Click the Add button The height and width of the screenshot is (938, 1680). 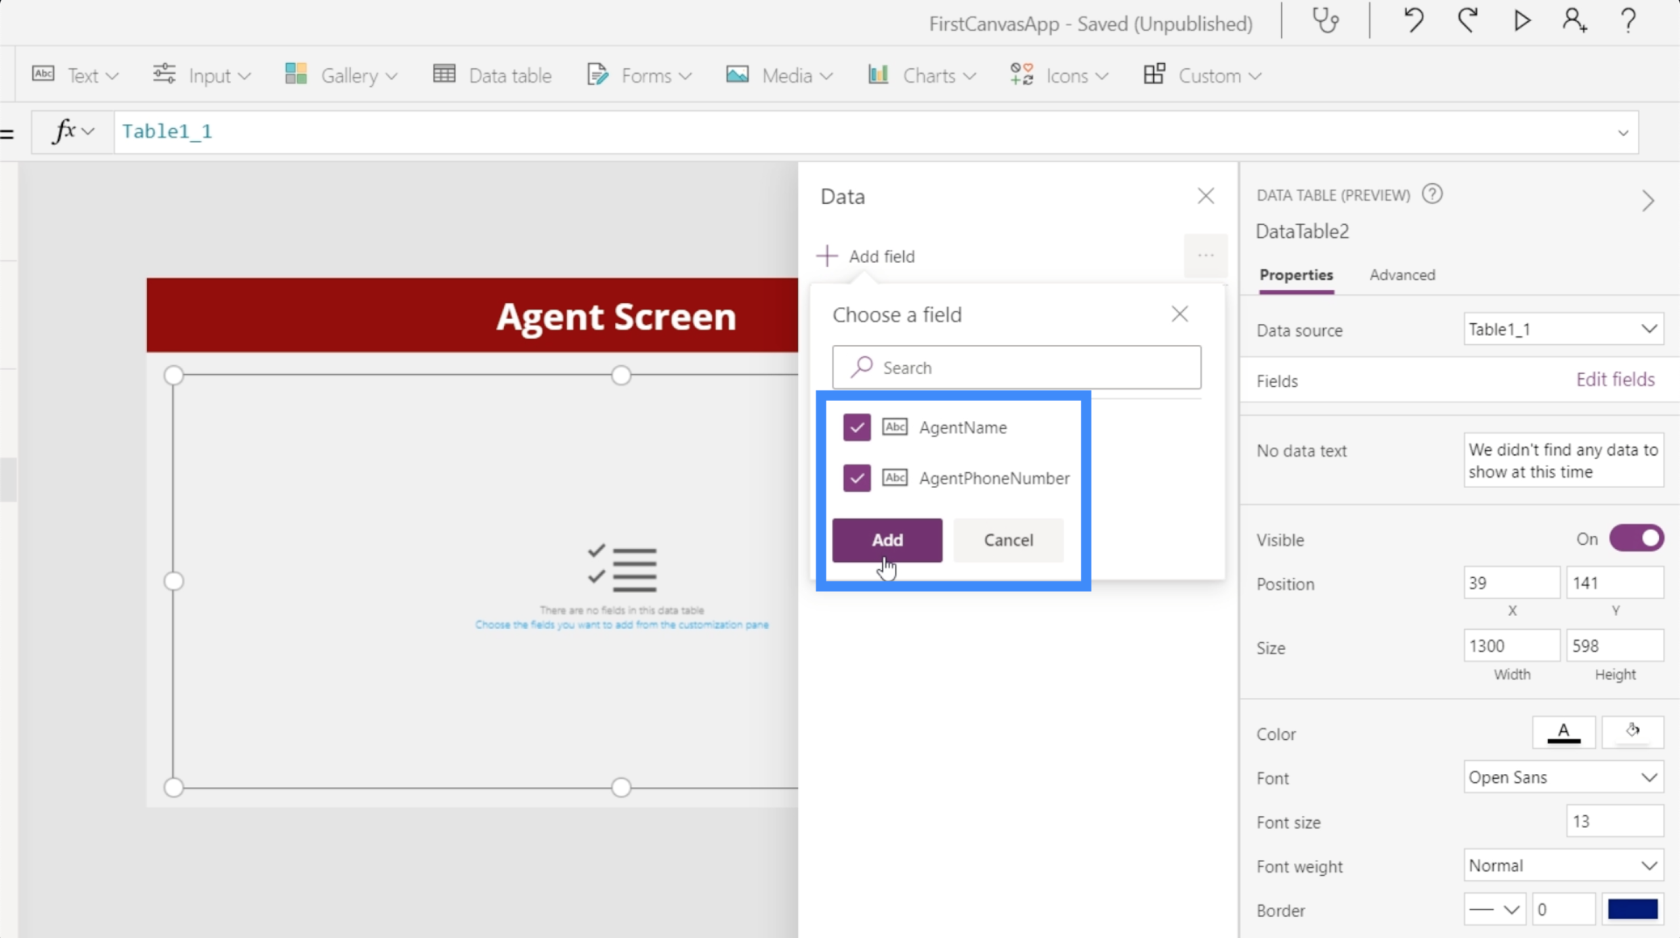(887, 540)
